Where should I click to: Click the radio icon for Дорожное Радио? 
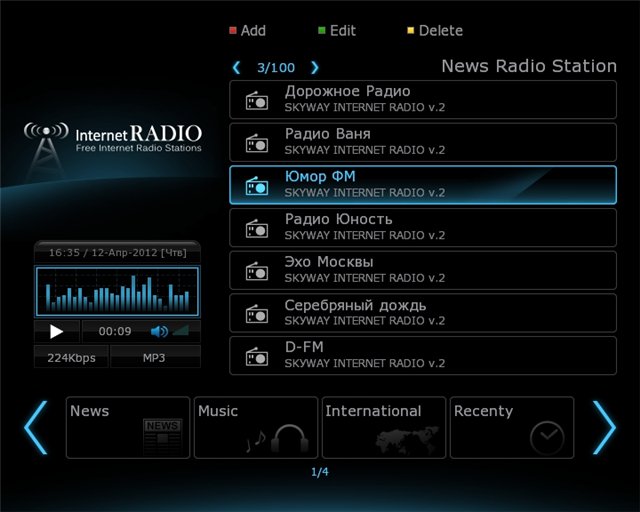pos(257,100)
